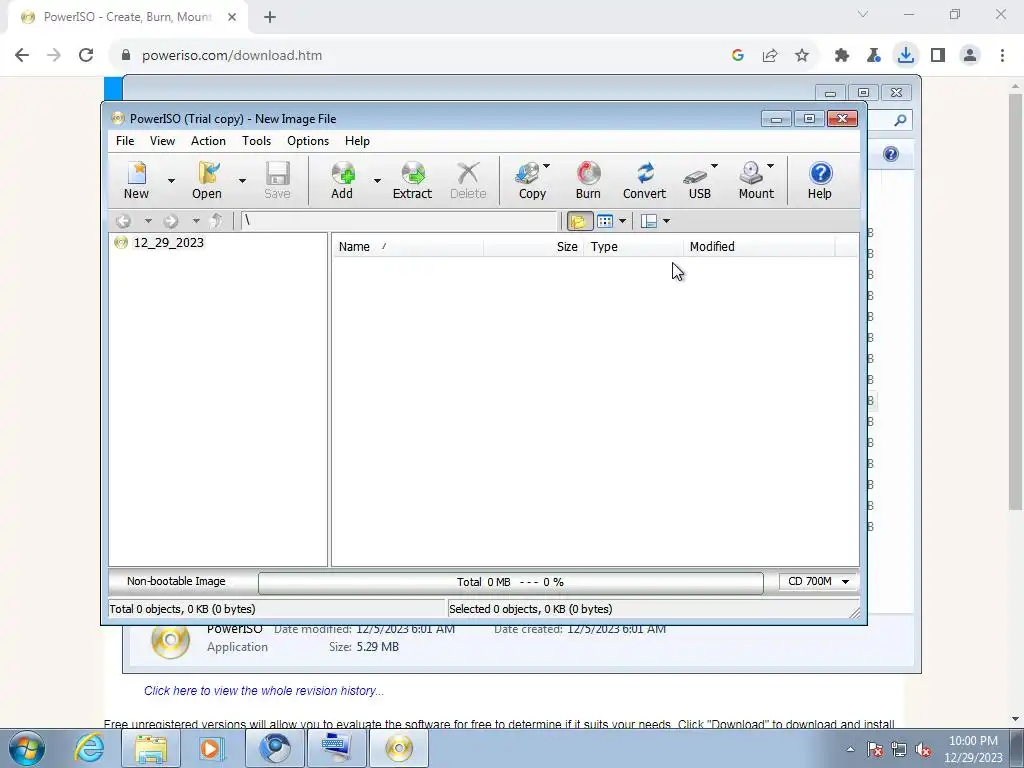Screen dimensions: 1024x768
Task: Open the File menu
Action: coord(125,141)
